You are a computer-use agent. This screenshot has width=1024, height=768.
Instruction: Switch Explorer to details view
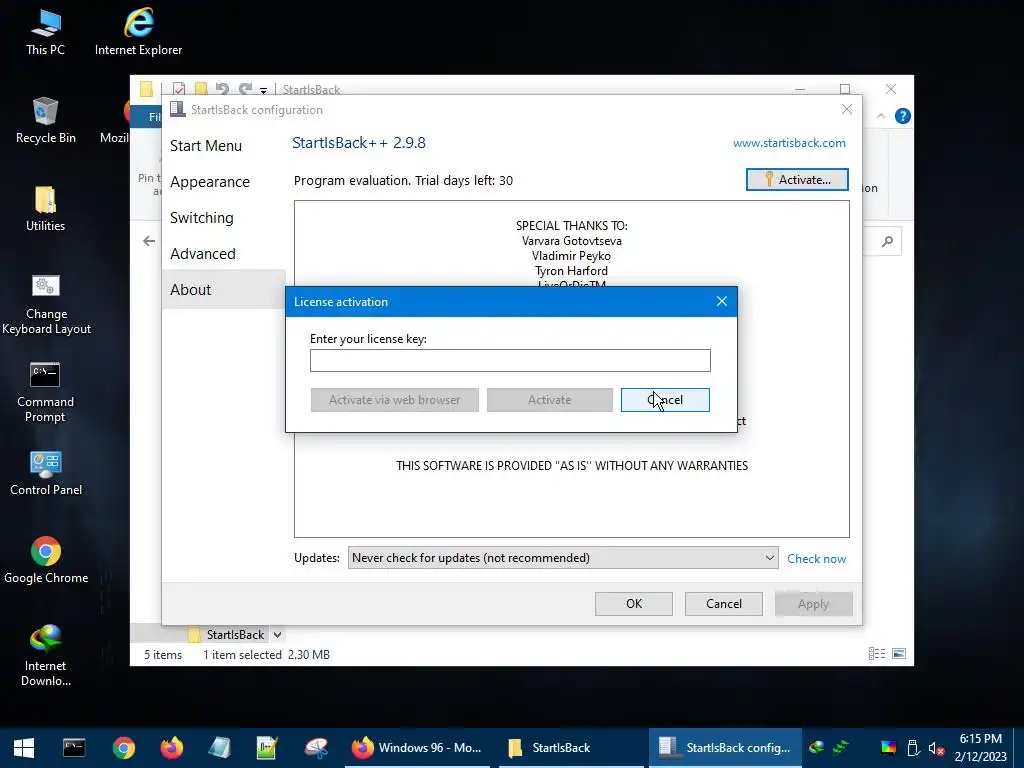(x=876, y=654)
